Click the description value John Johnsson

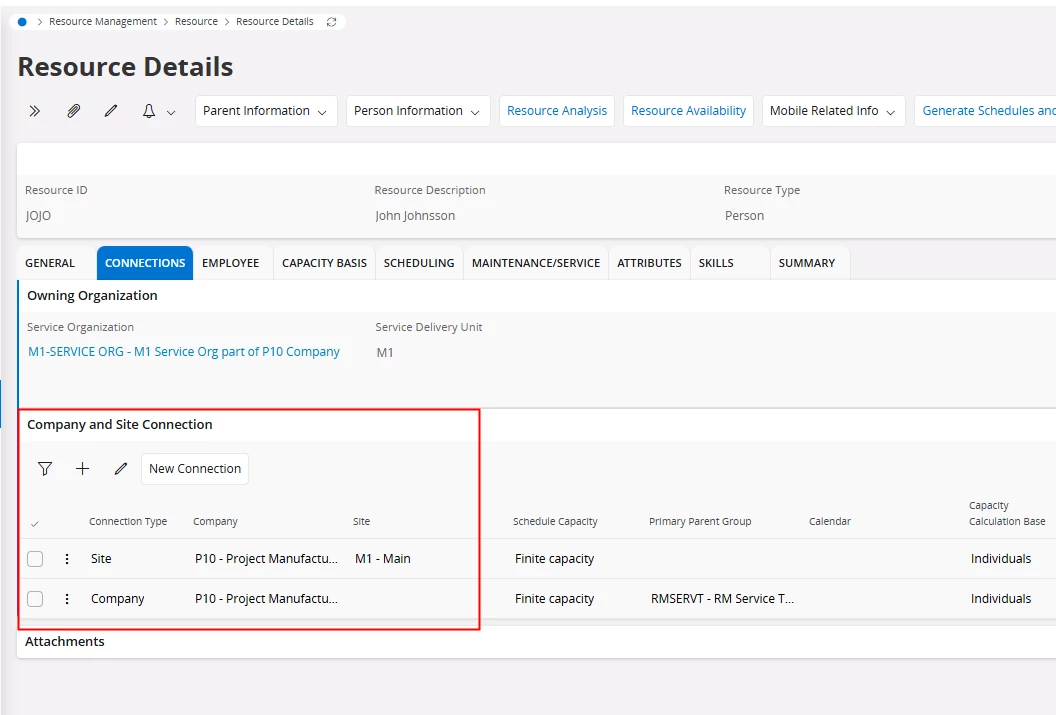pyautogui.click(x=415, y=216)
